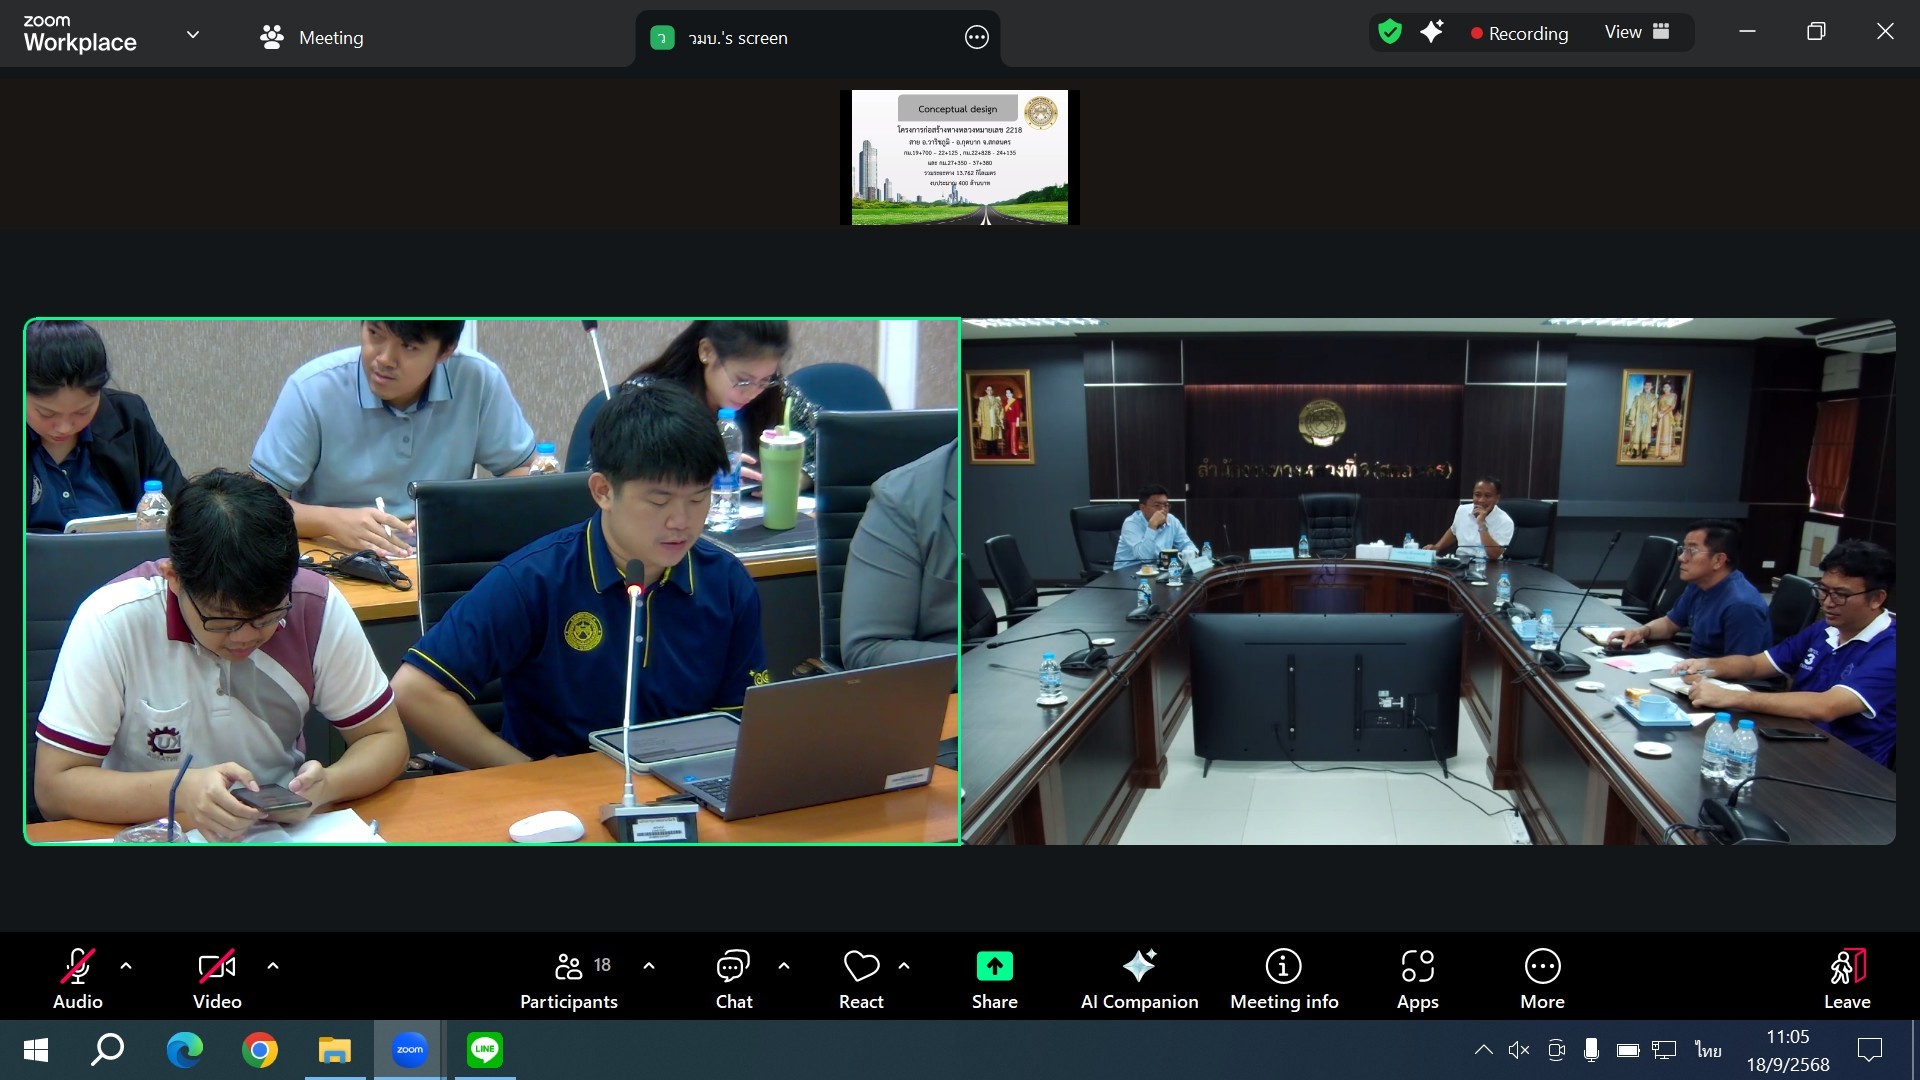Select the shared Conceptual design slide thumbnail

[x=959, y=157]
